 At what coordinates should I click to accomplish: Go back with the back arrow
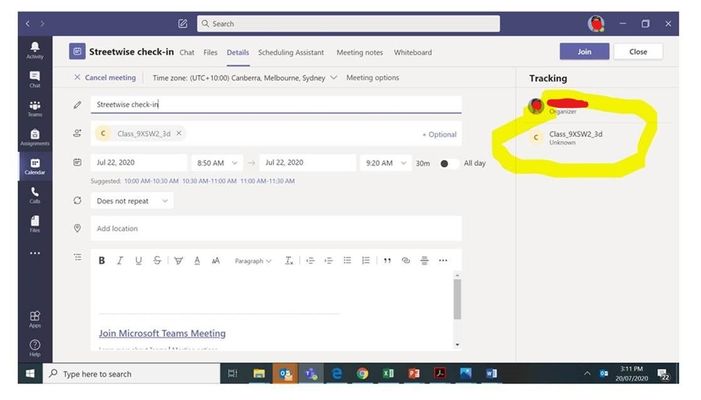(28, 23)
